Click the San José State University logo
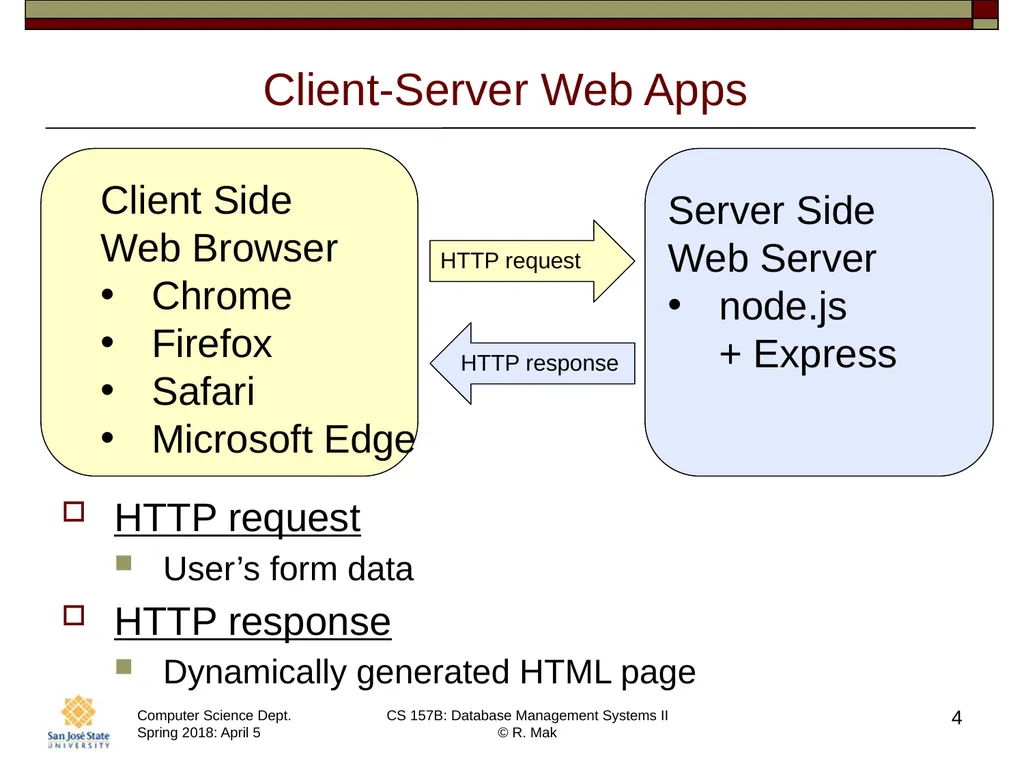The height and width of the screenshot is (768, 1024). coord(78,722)
